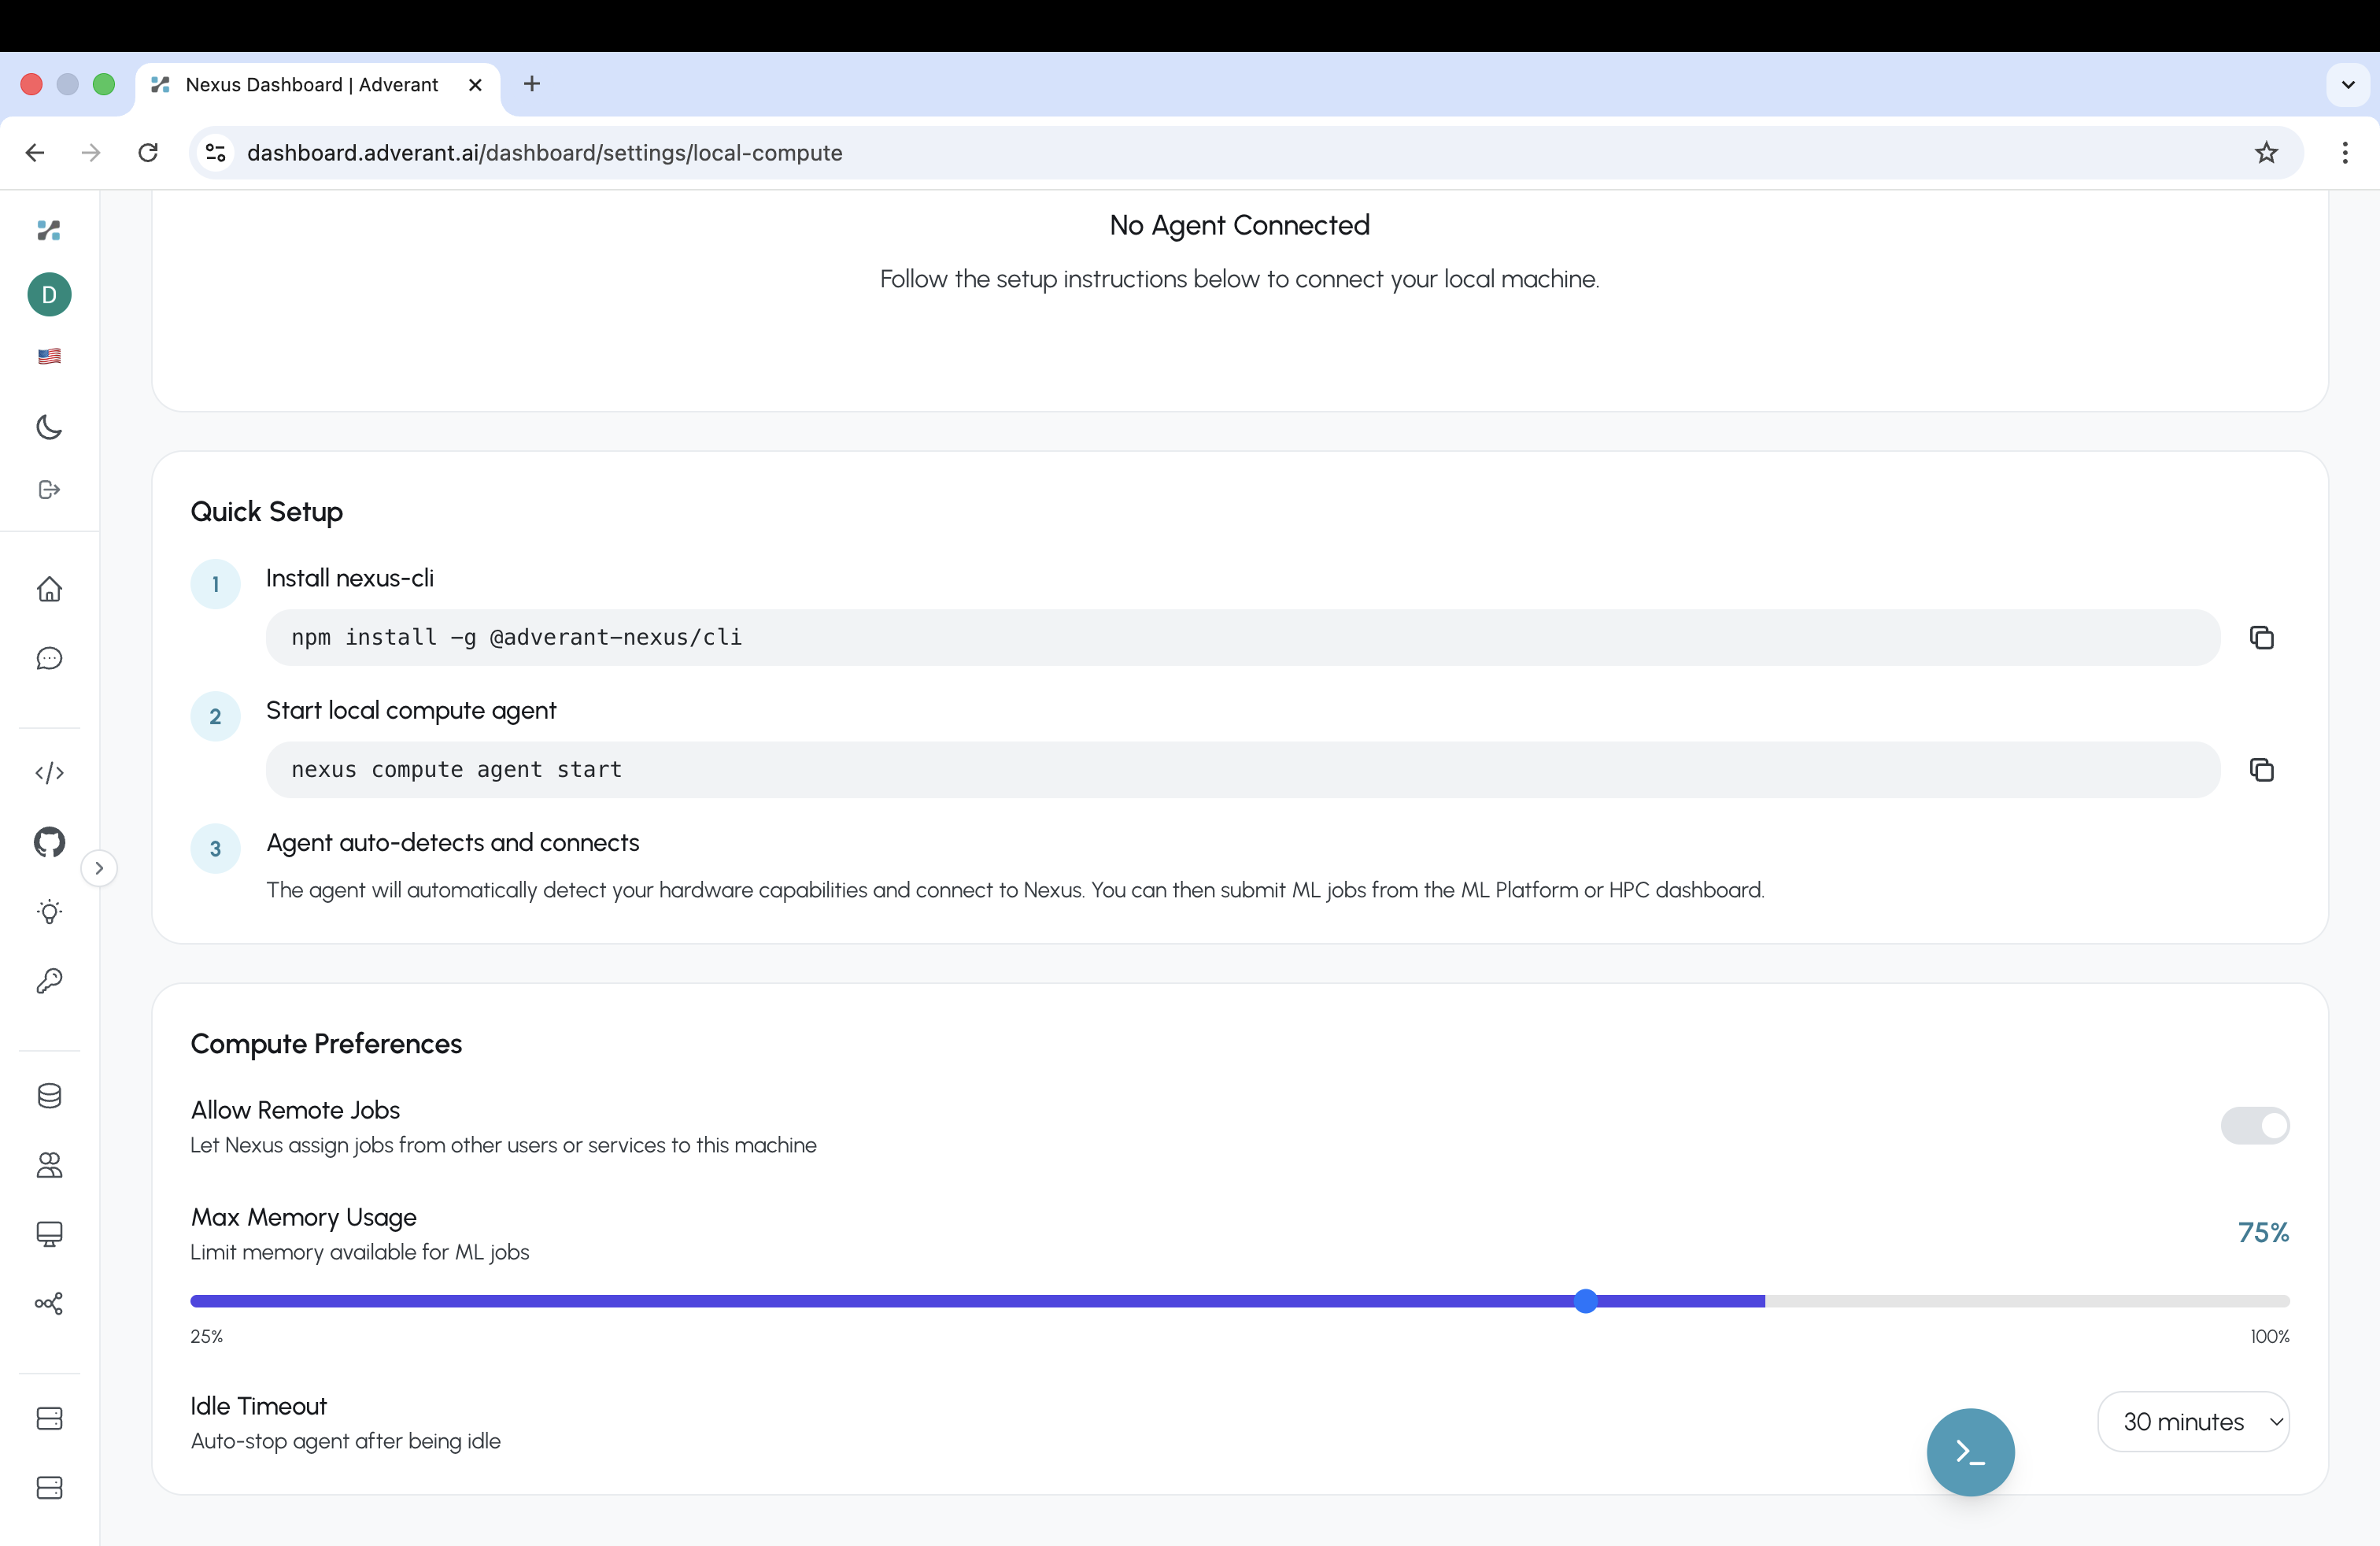Copy the nexus compute agent start command

point(2262,769)
